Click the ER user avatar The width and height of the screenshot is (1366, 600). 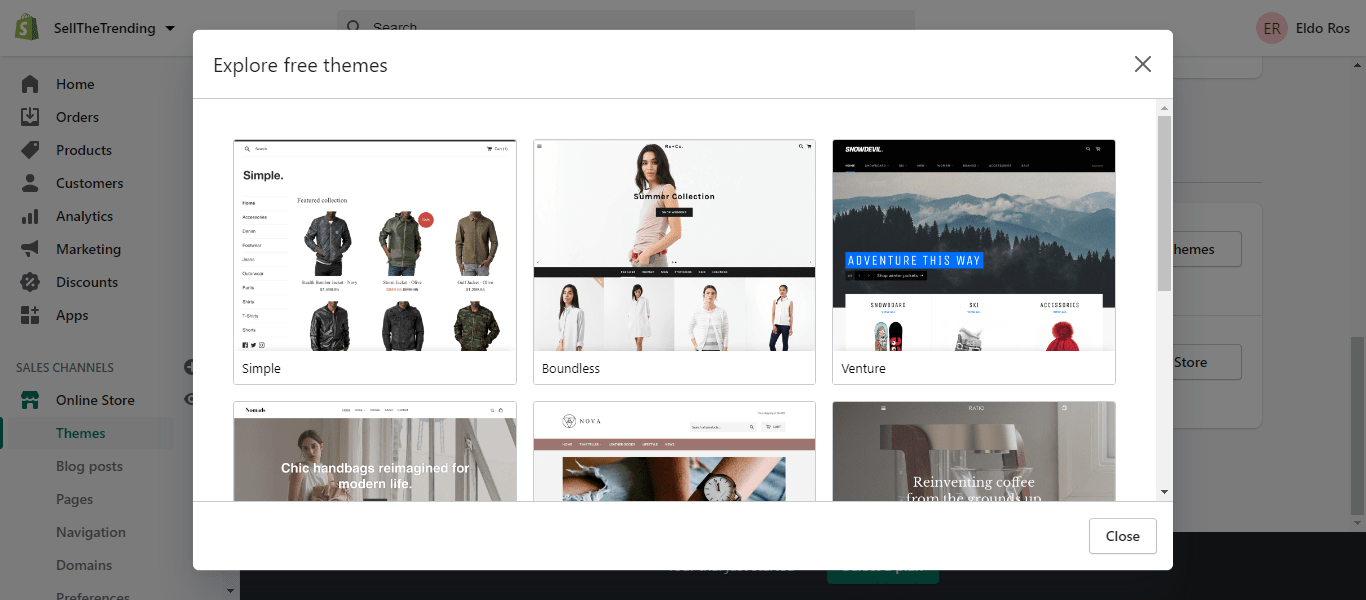1272,28
